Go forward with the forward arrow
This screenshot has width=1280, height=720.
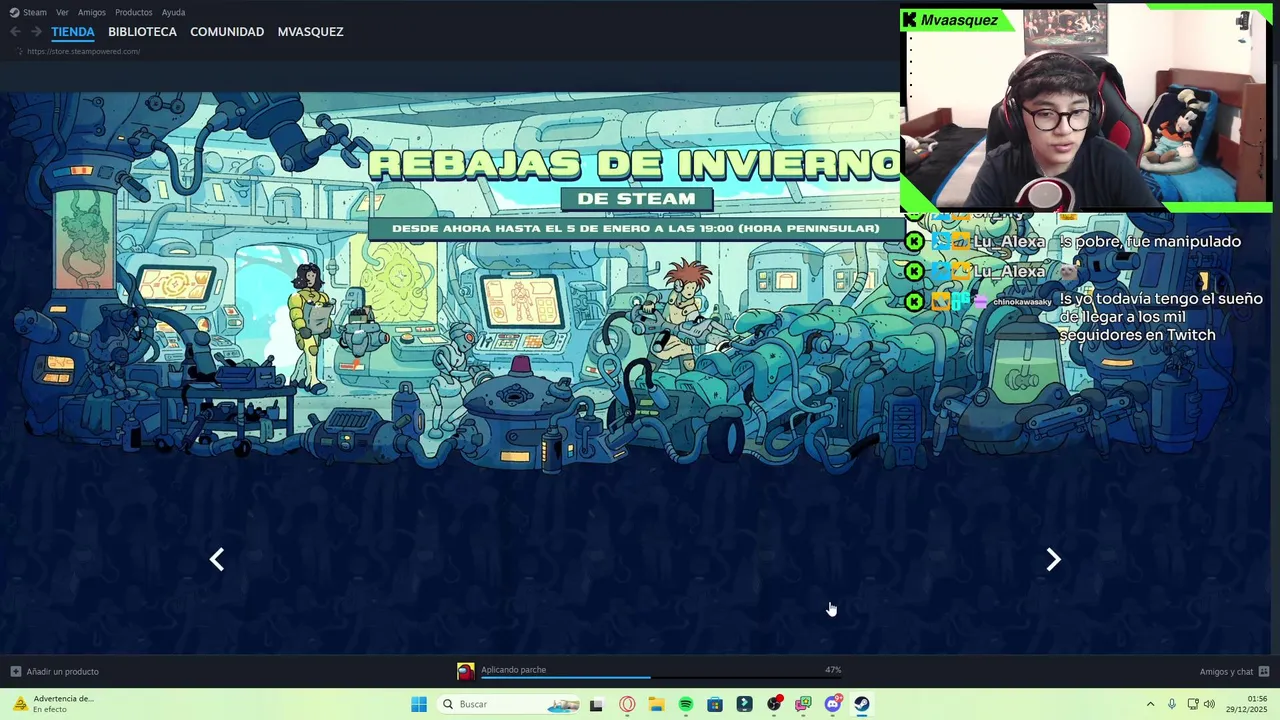36,32
